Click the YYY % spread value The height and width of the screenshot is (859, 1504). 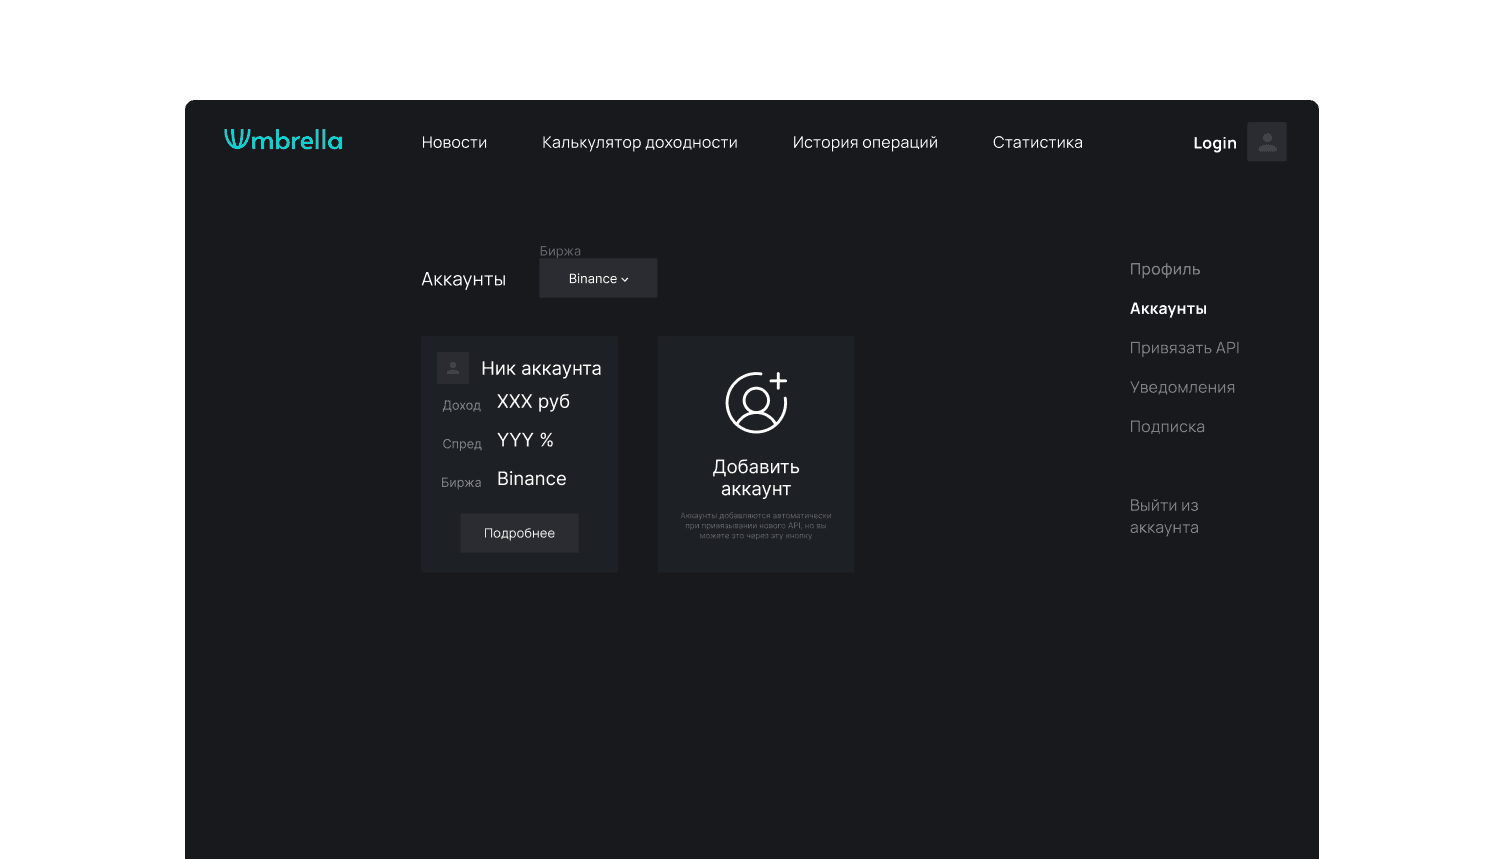[x=525, y=440]
